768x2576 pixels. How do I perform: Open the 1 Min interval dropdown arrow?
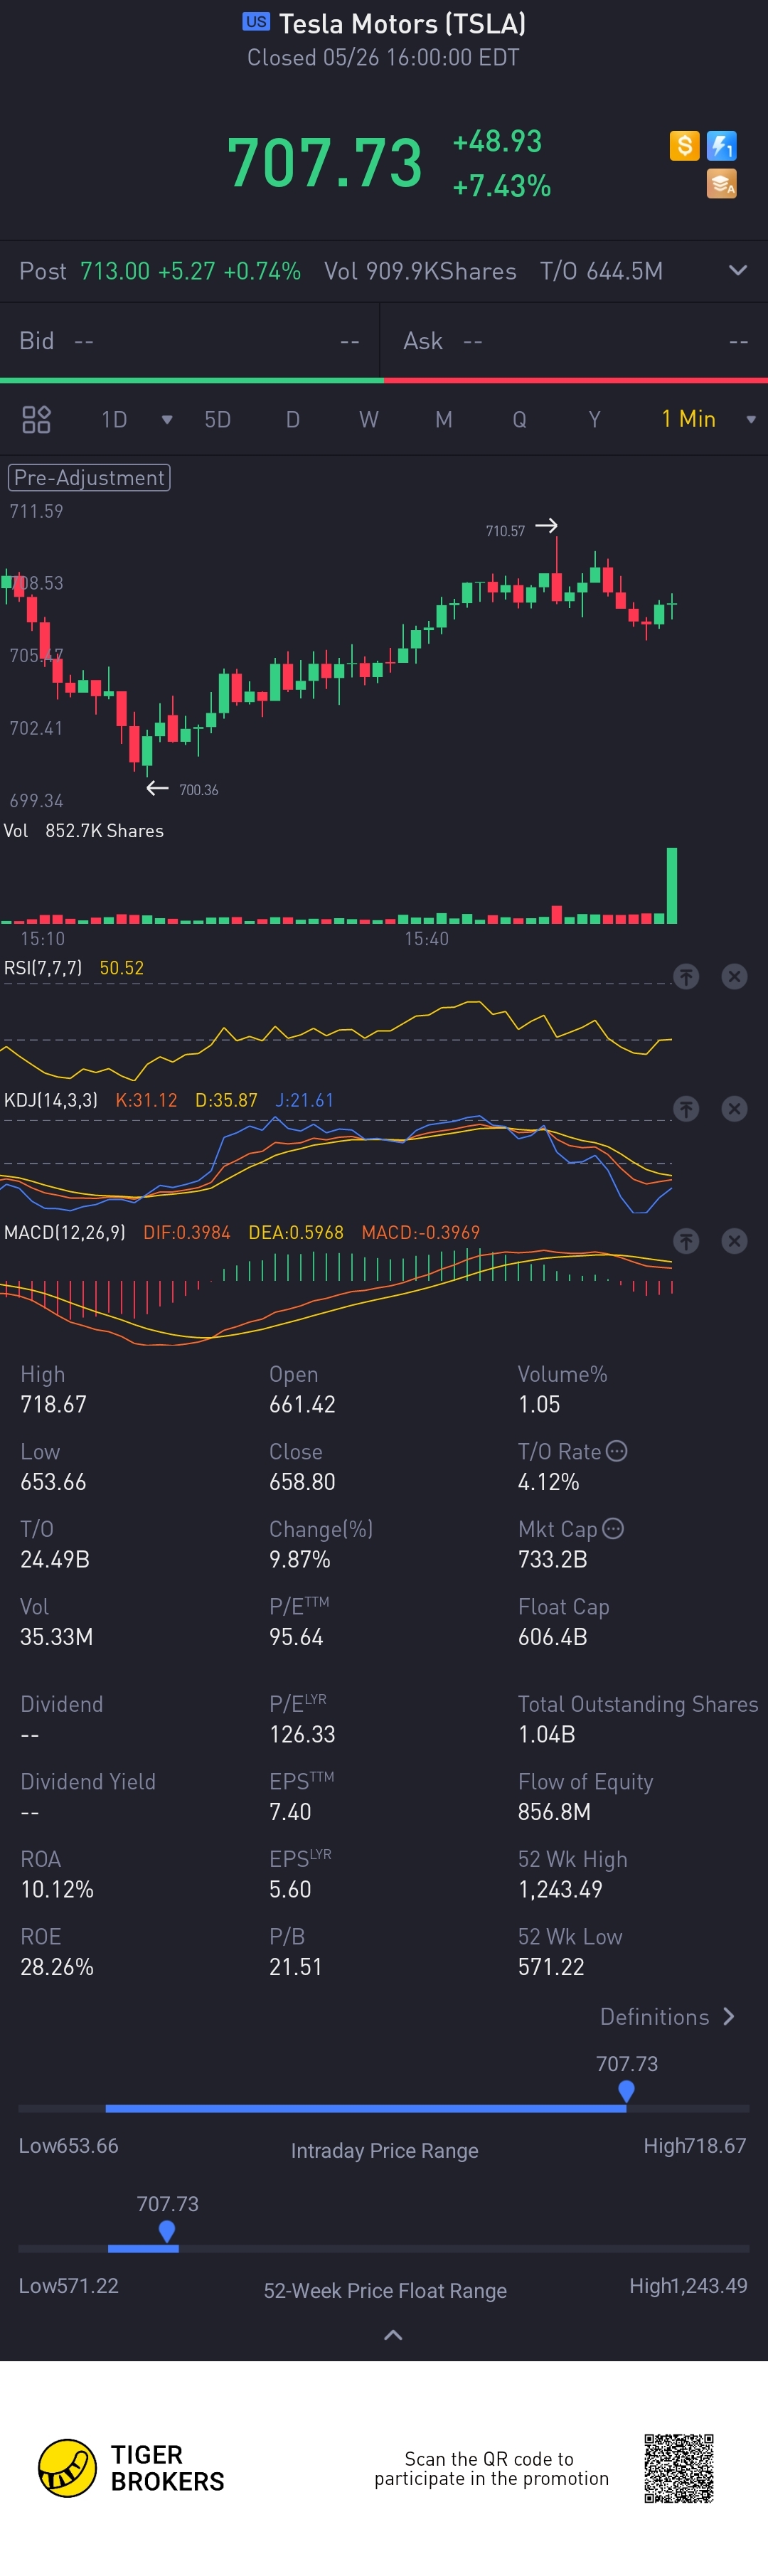(751, 420)
